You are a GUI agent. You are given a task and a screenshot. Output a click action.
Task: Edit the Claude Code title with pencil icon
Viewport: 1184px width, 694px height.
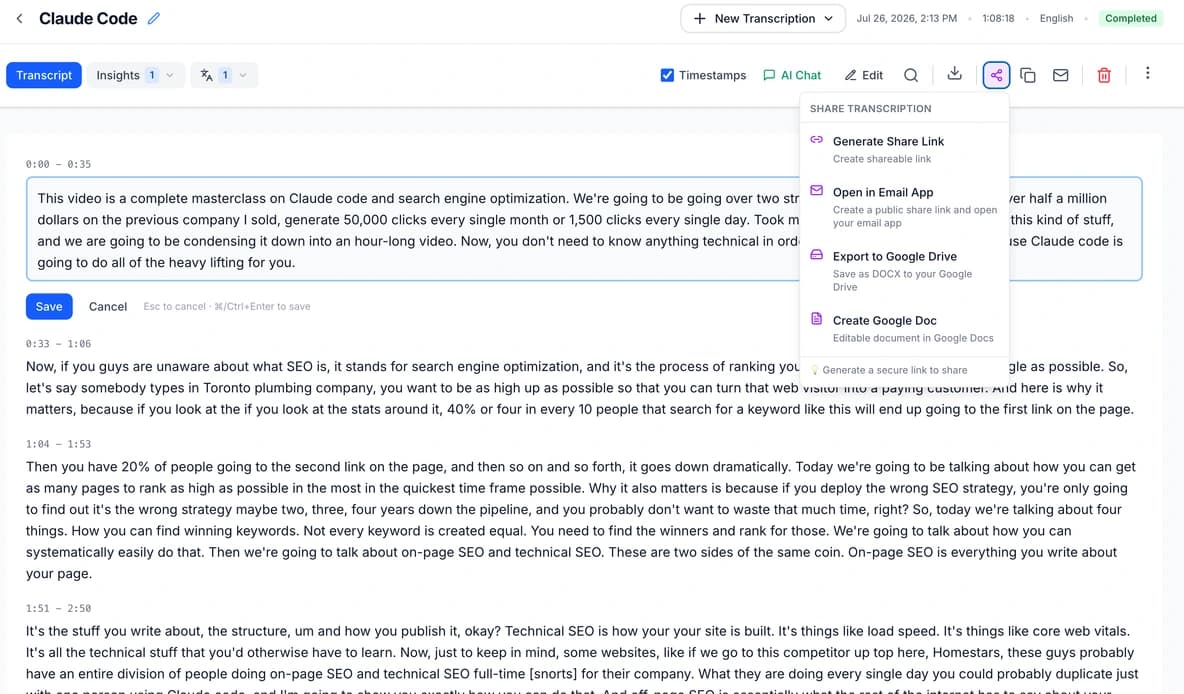(154, 18)
